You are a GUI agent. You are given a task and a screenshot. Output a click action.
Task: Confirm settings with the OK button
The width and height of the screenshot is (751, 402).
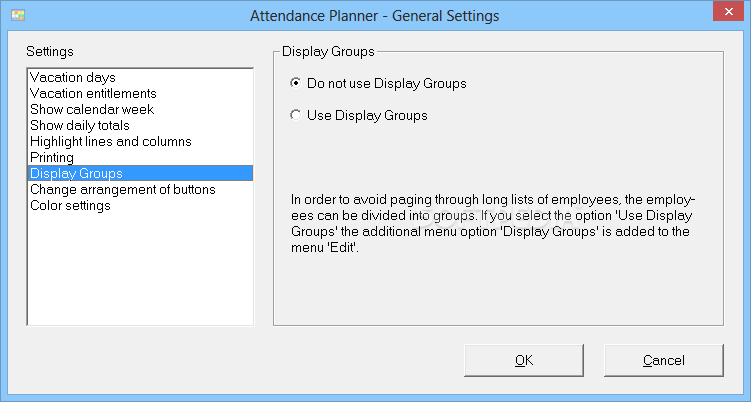523,360
